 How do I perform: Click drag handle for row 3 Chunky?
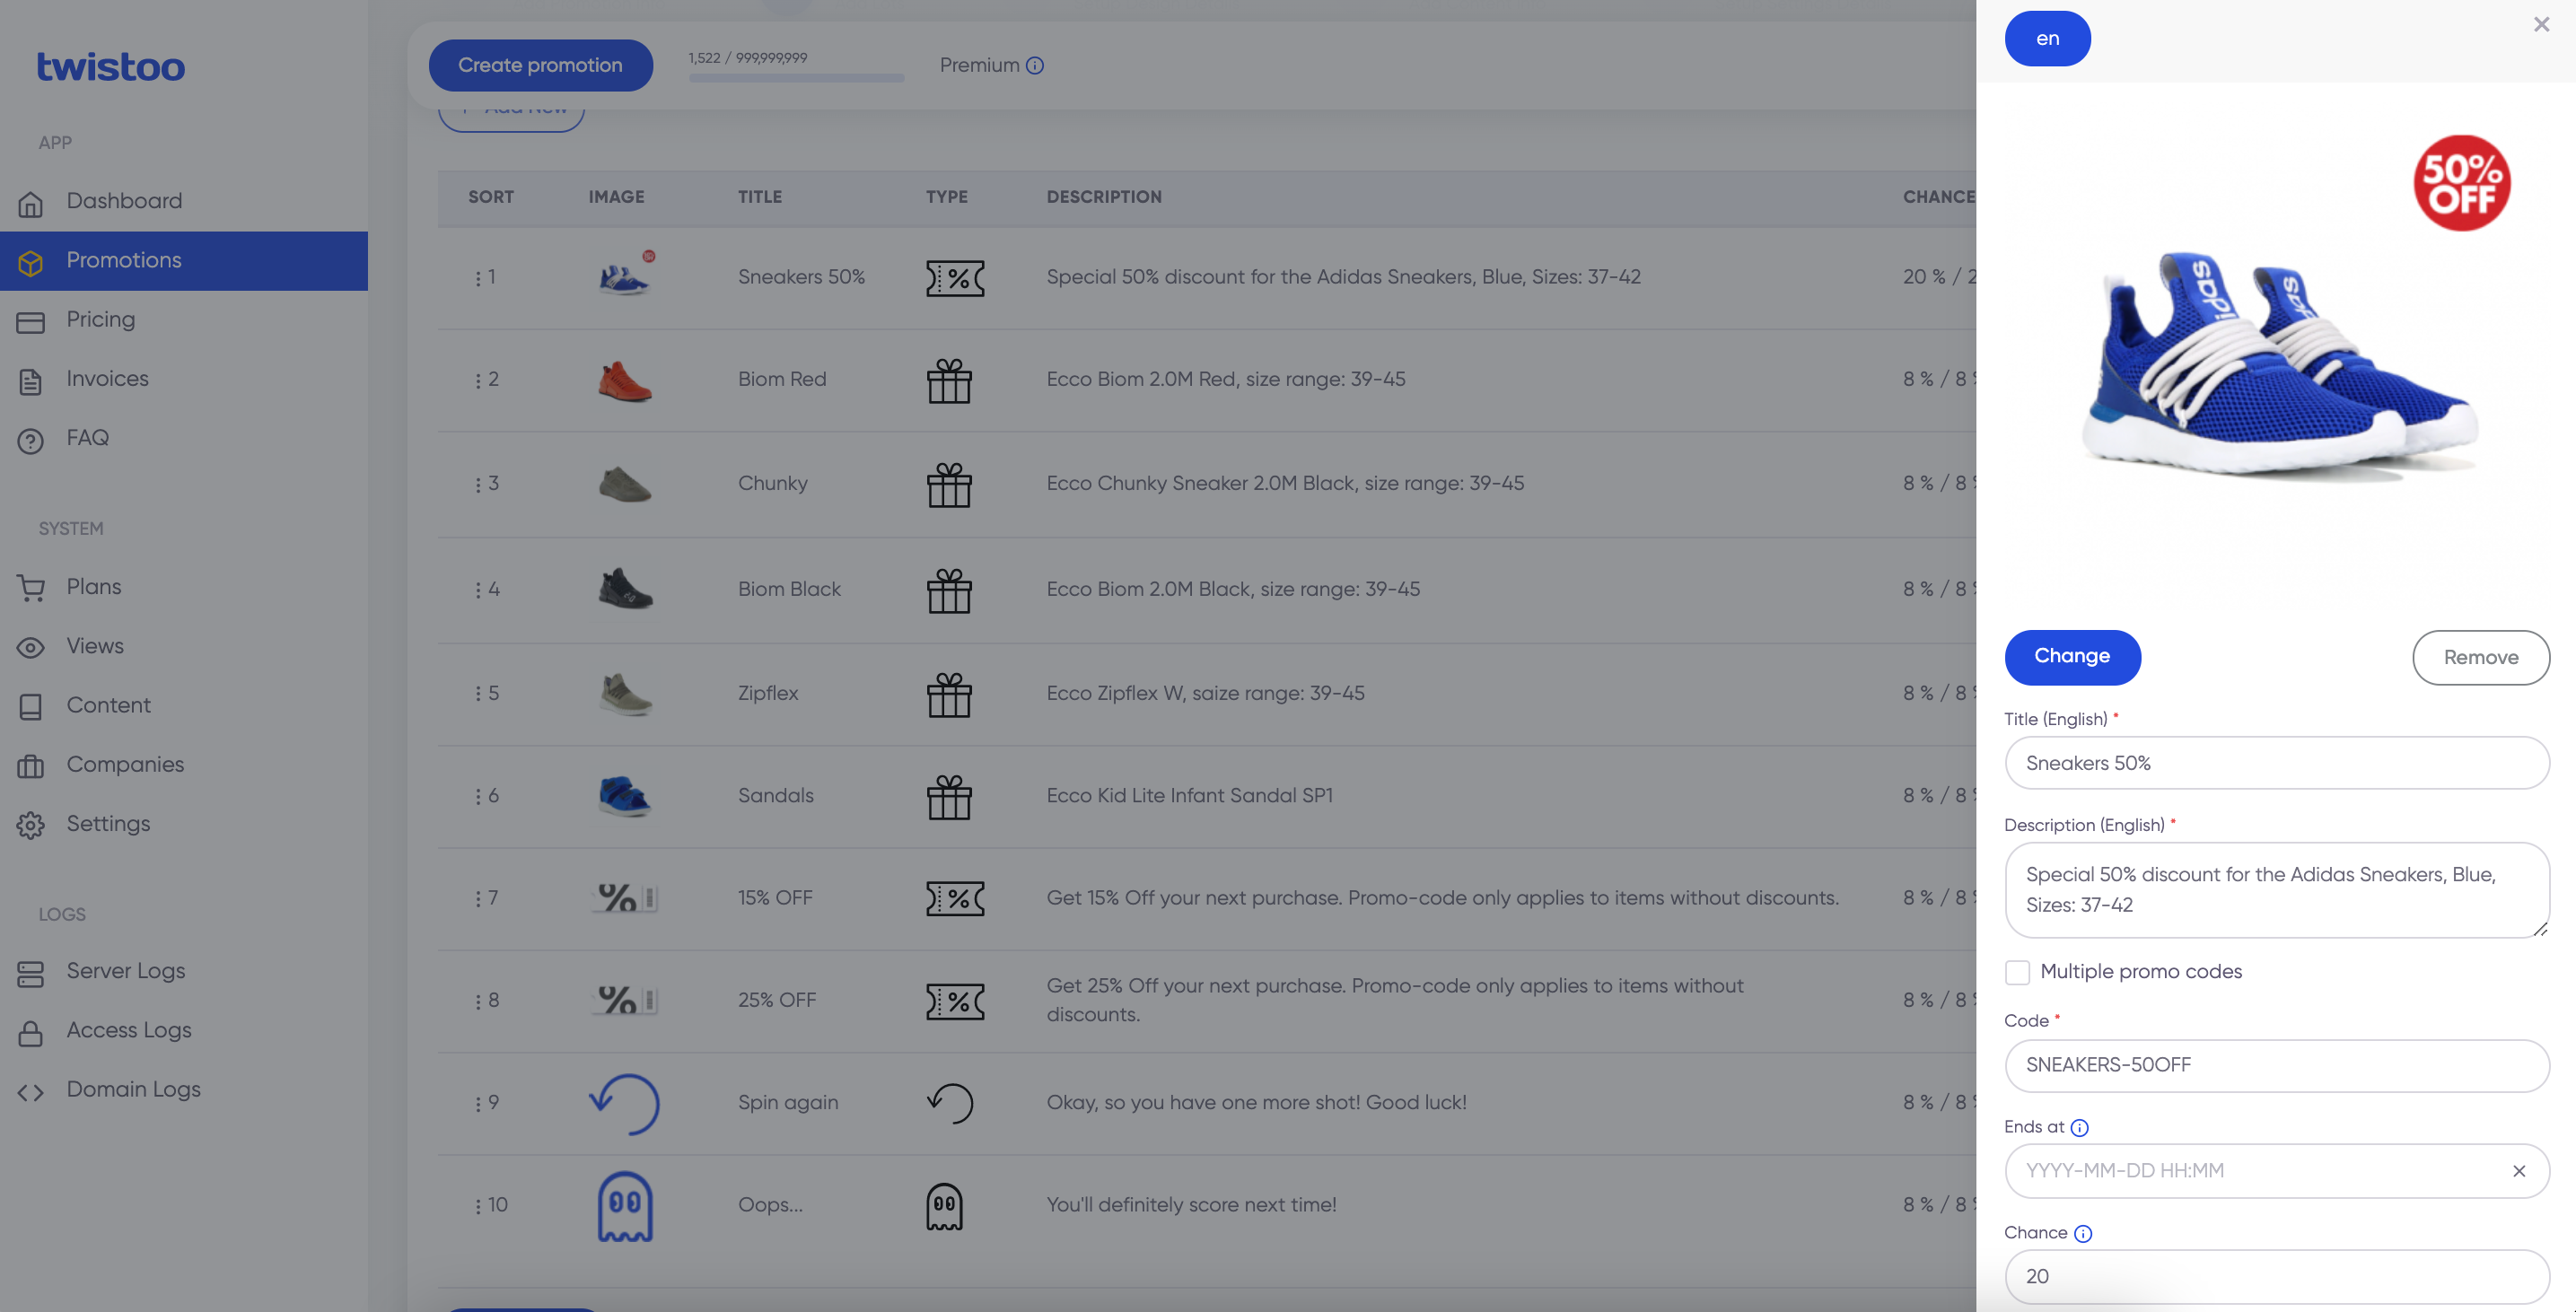[478, 485]
